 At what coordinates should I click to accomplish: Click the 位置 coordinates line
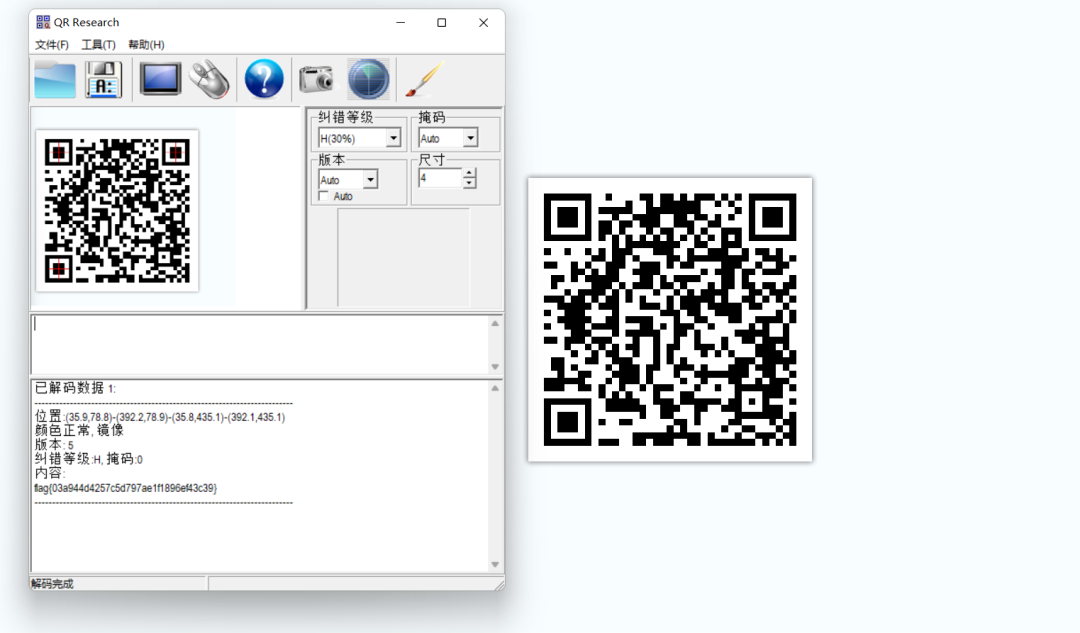160,417
